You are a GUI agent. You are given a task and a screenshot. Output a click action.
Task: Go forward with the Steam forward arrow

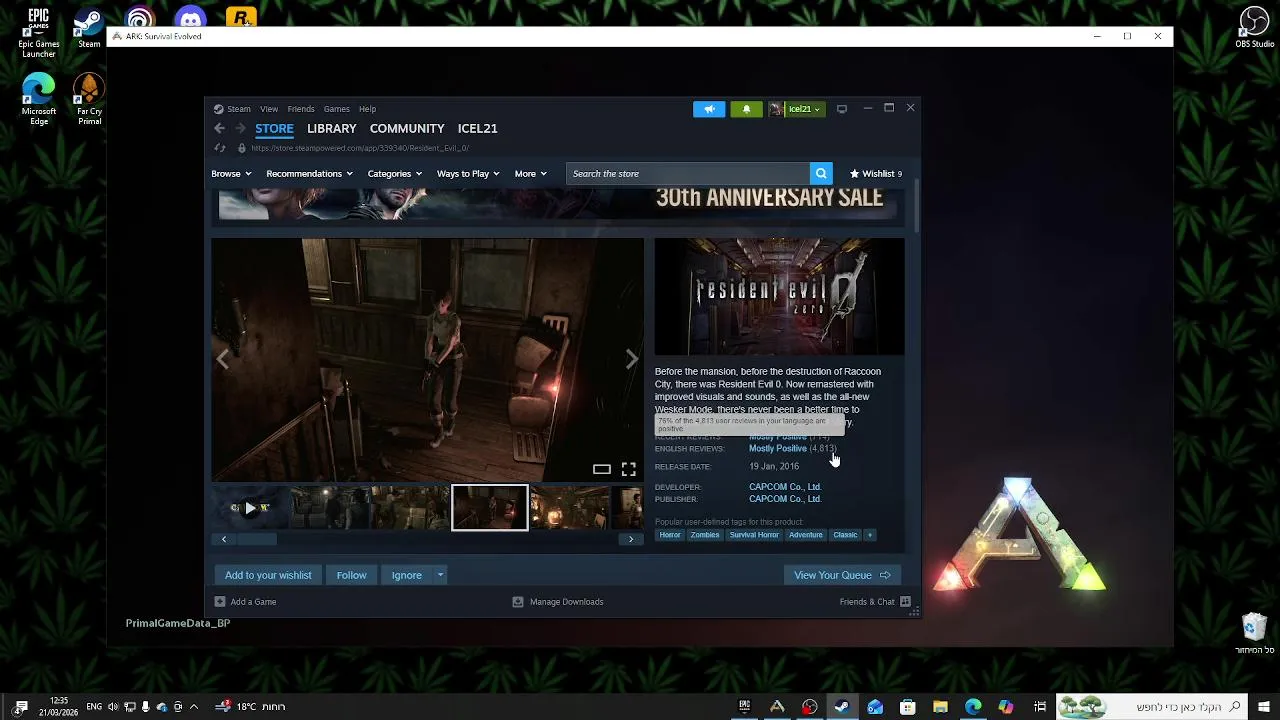[240, 128]
